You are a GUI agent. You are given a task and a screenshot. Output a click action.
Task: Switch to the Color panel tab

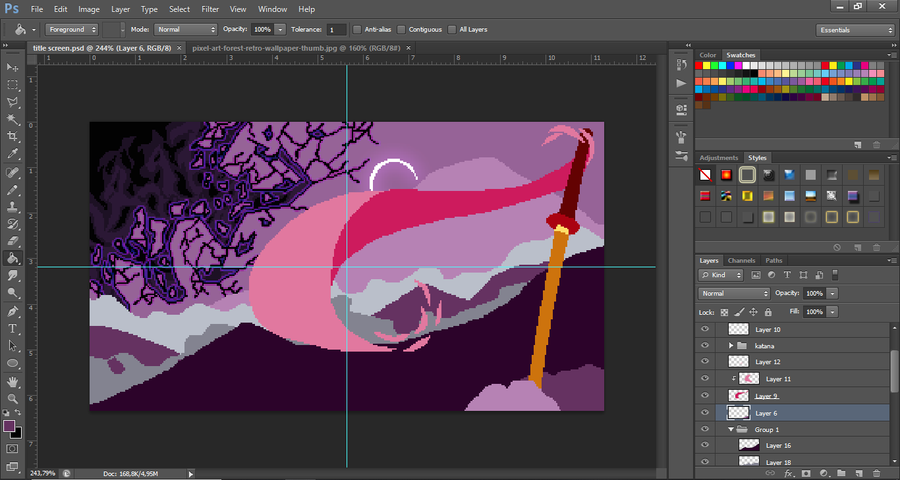click(x=707, y=55)
